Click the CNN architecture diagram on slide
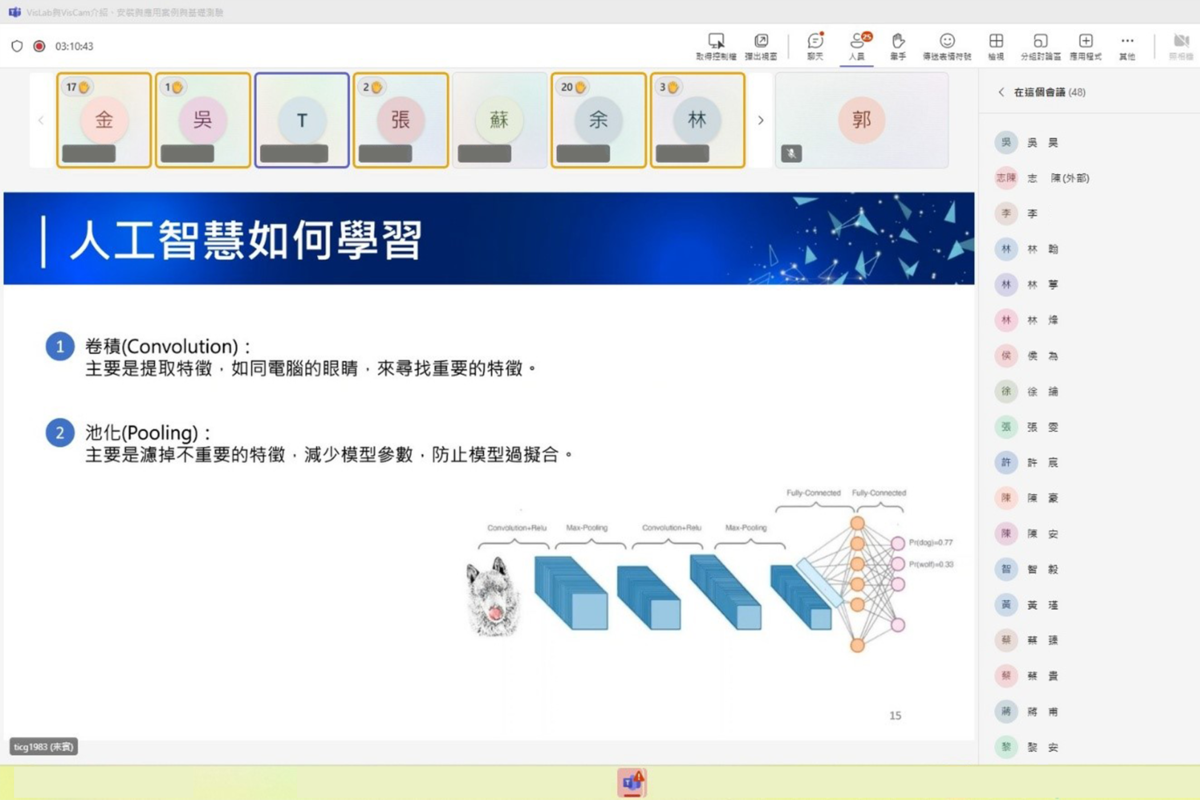The height and width of the screenshot is (800, 1200). click(x=710, y=568)
